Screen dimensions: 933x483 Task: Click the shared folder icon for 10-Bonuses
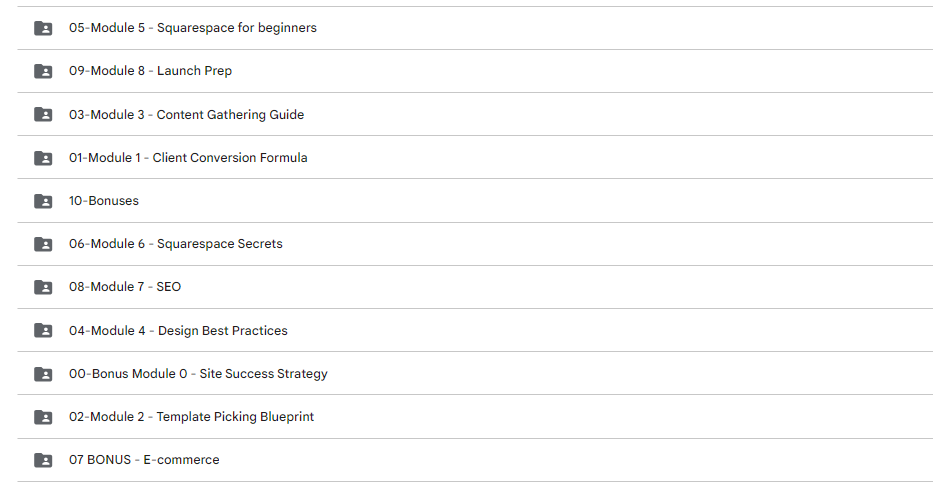point(43,201)
